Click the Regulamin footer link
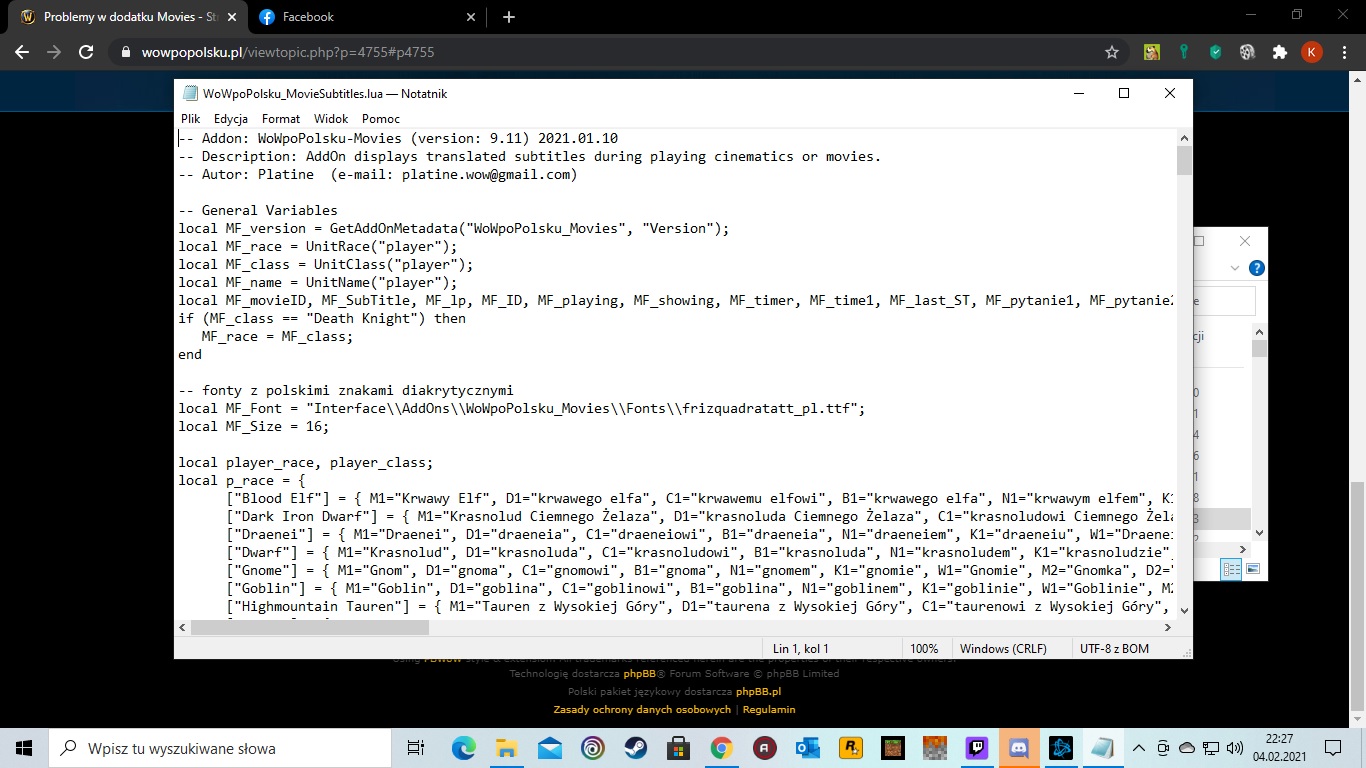The image size is (1366, 768). pos(769,709)
